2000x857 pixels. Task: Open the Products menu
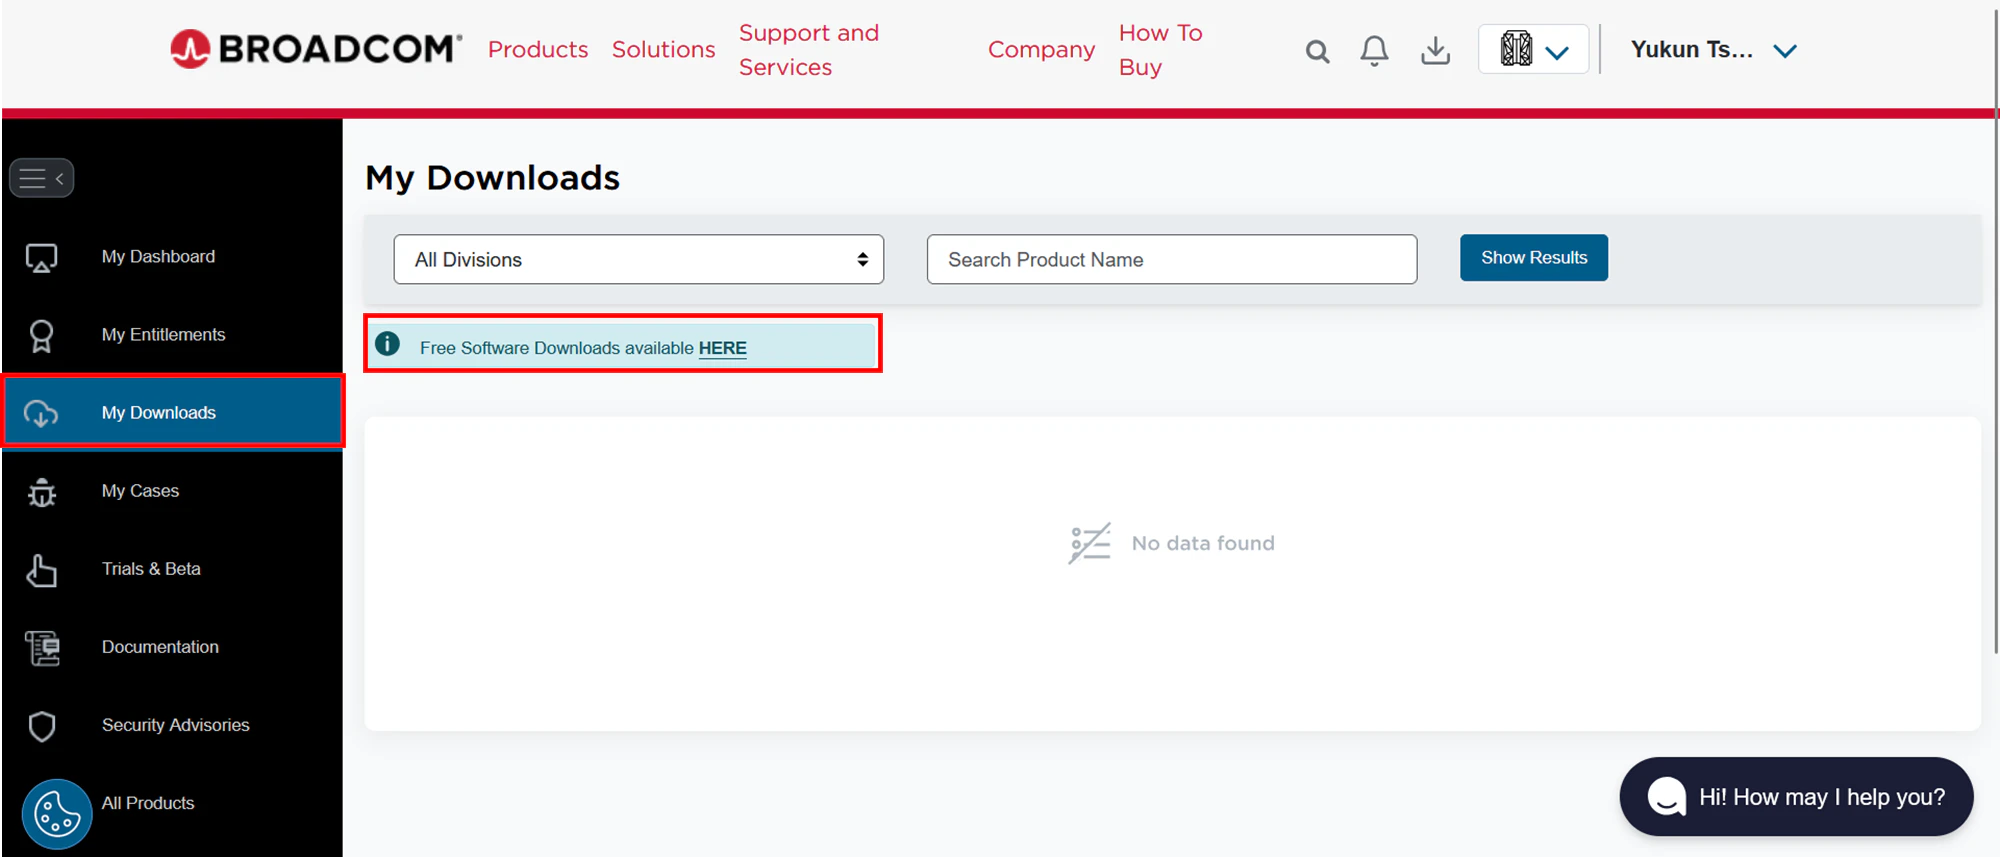[x=538, y=49]
